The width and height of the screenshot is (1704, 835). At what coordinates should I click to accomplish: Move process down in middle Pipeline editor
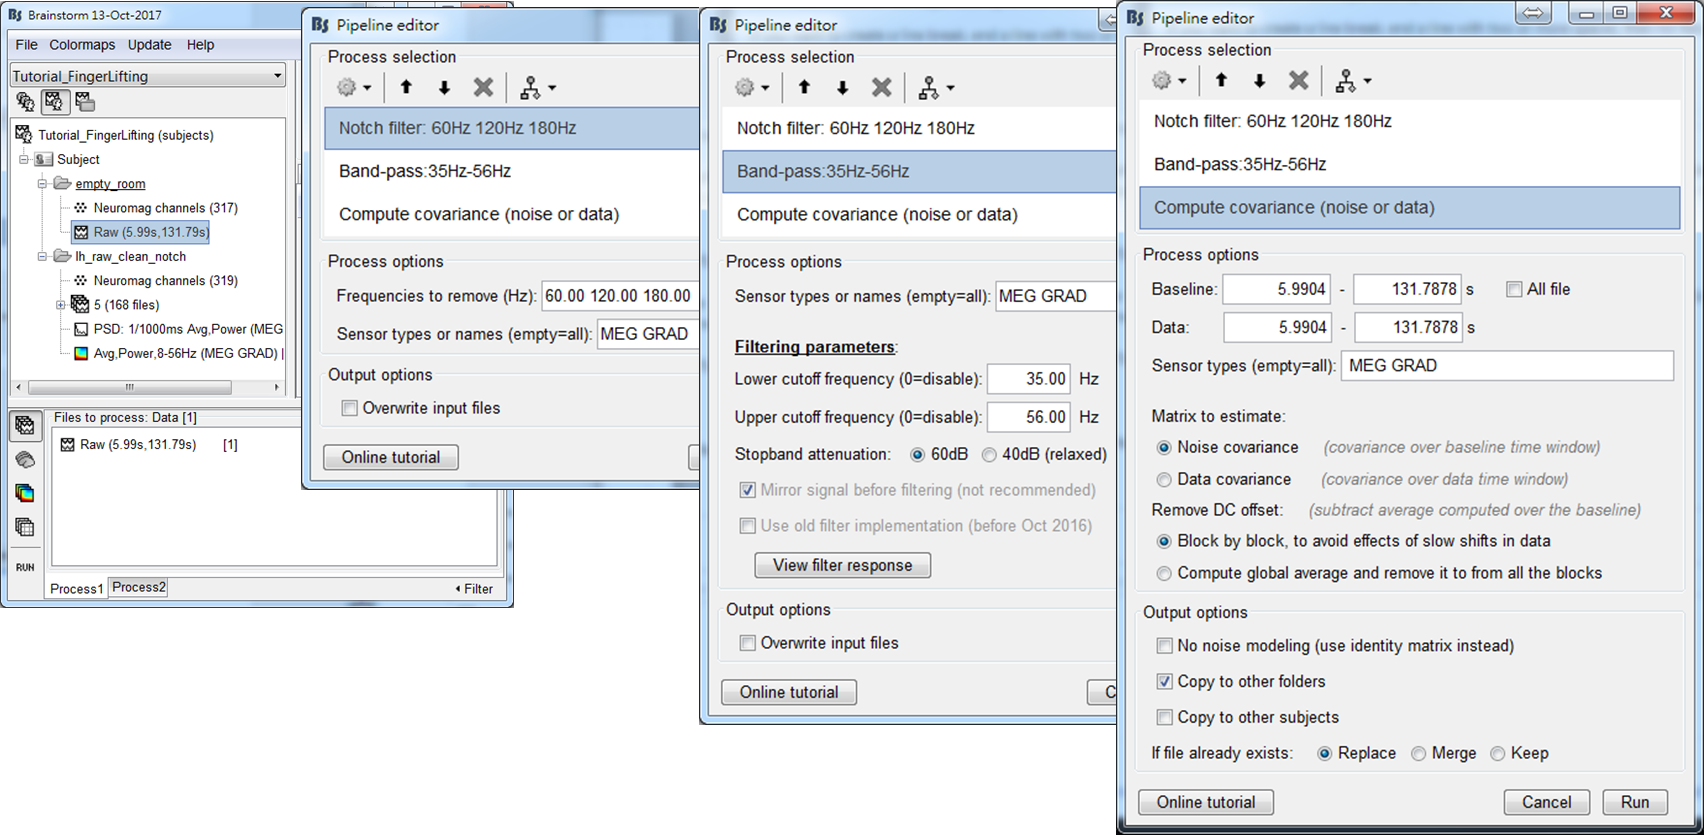842,88
